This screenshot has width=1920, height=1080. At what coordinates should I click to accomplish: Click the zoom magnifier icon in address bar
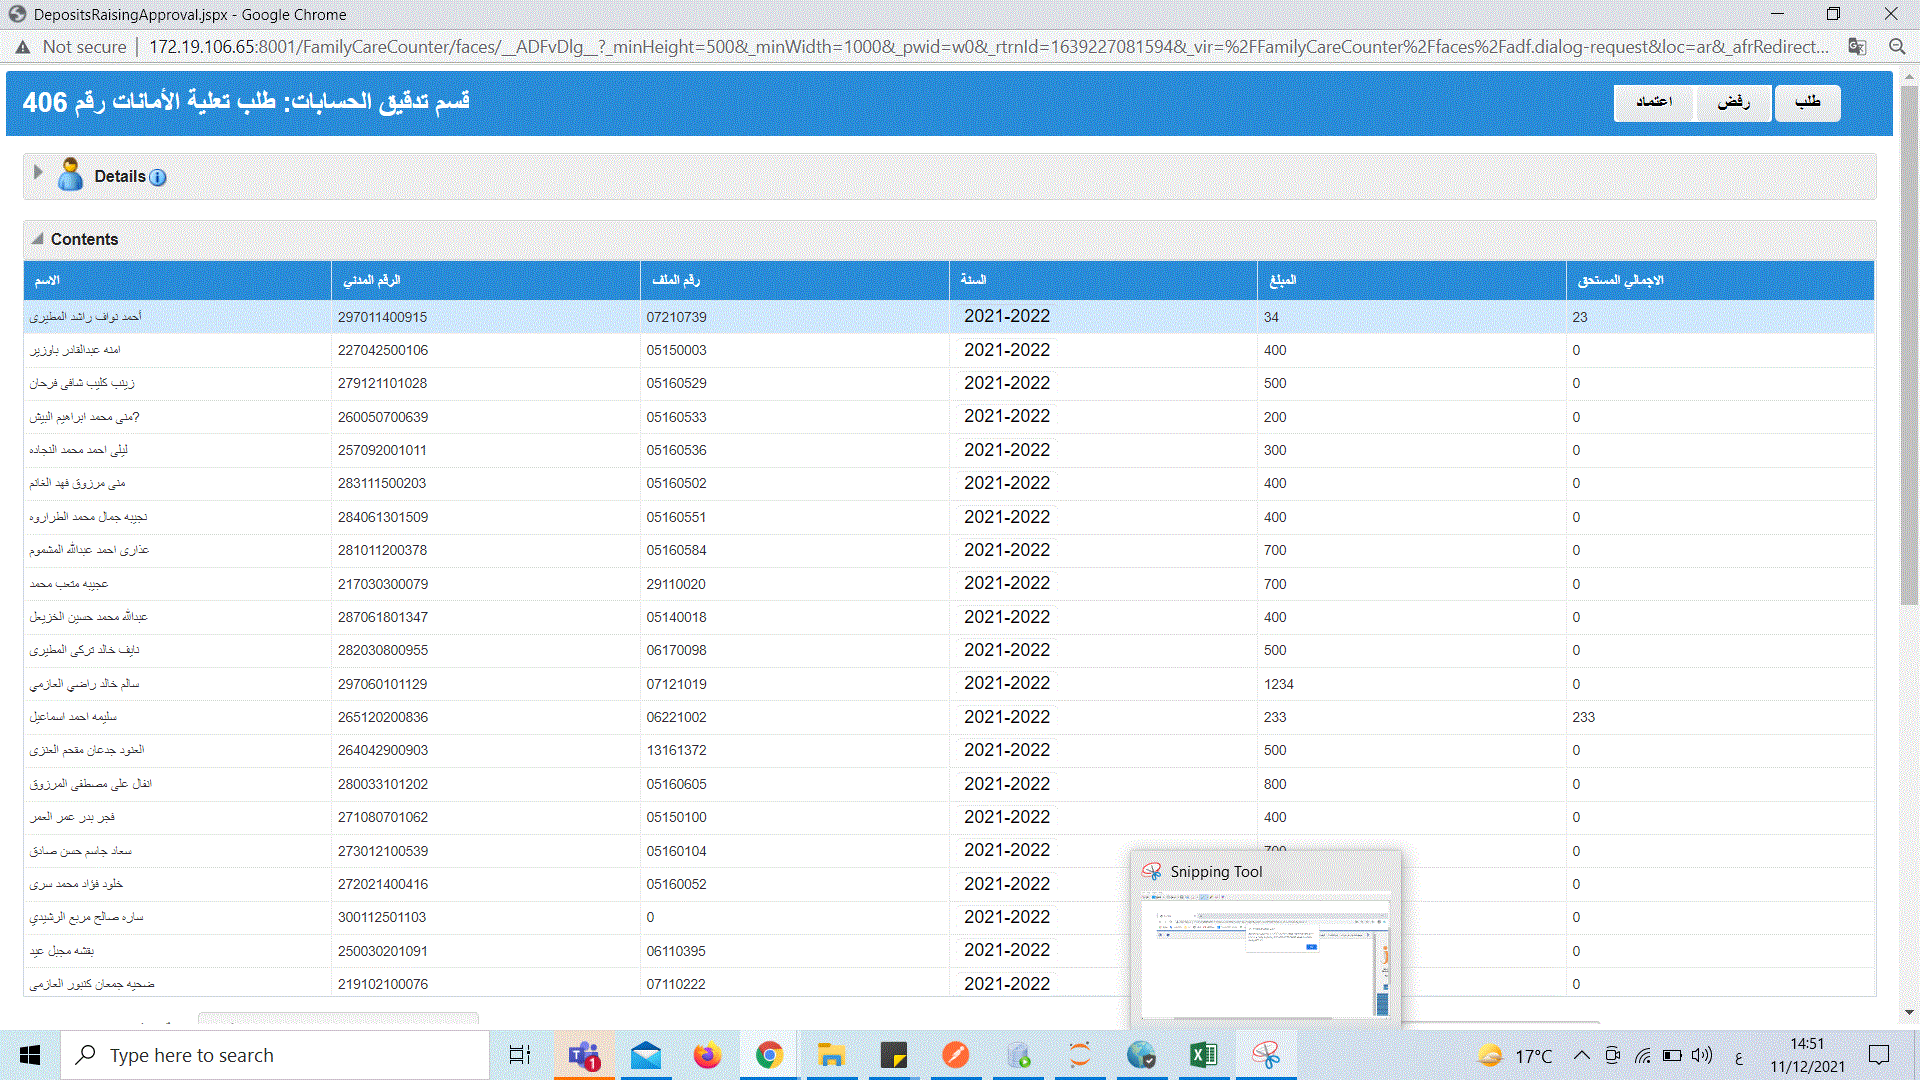pyautogui.click(x=1897, y=47)
